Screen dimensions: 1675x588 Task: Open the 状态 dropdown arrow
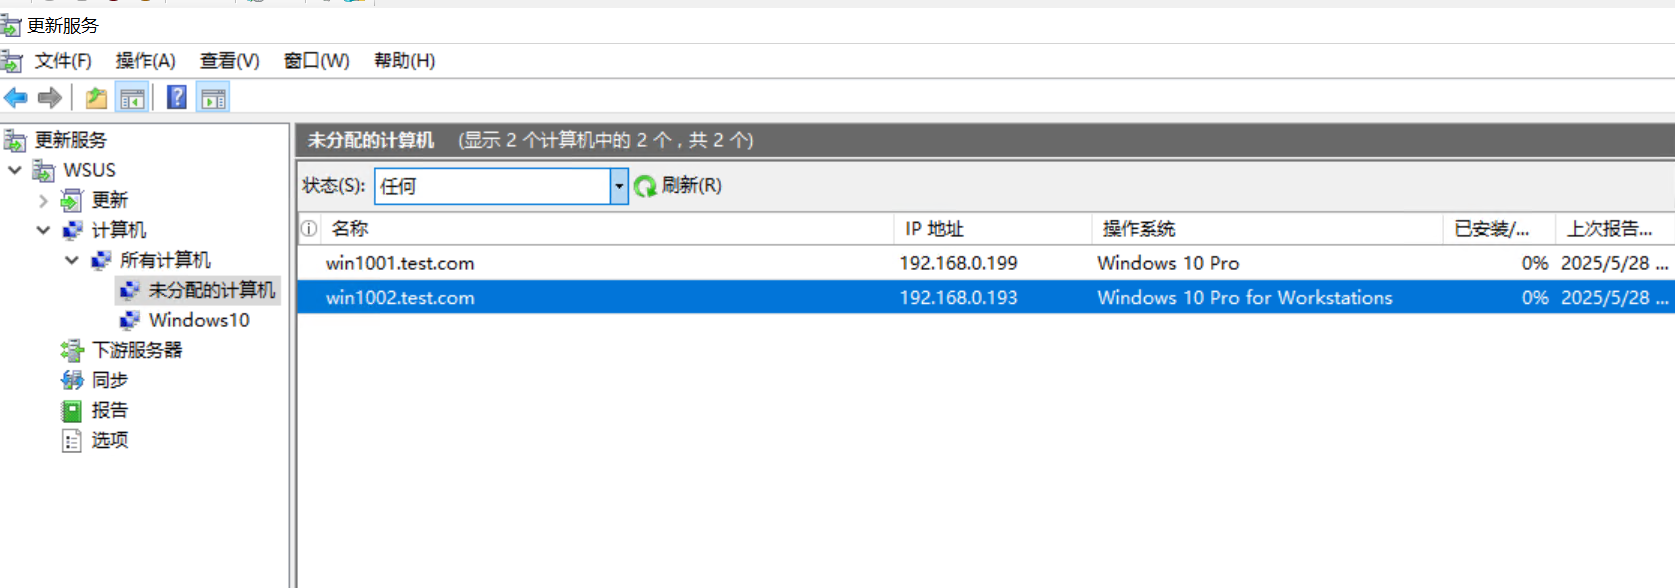tap(619, 186)
